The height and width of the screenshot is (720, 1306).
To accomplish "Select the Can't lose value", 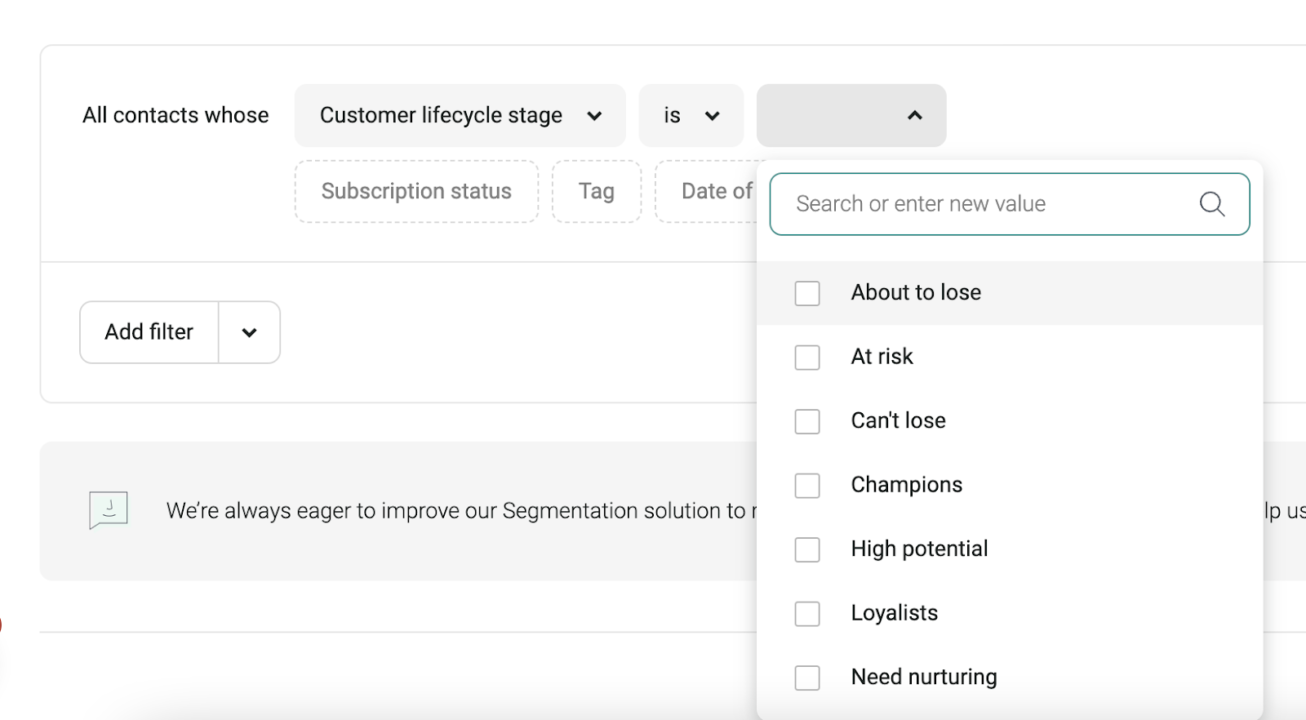I will click(807, 421).
